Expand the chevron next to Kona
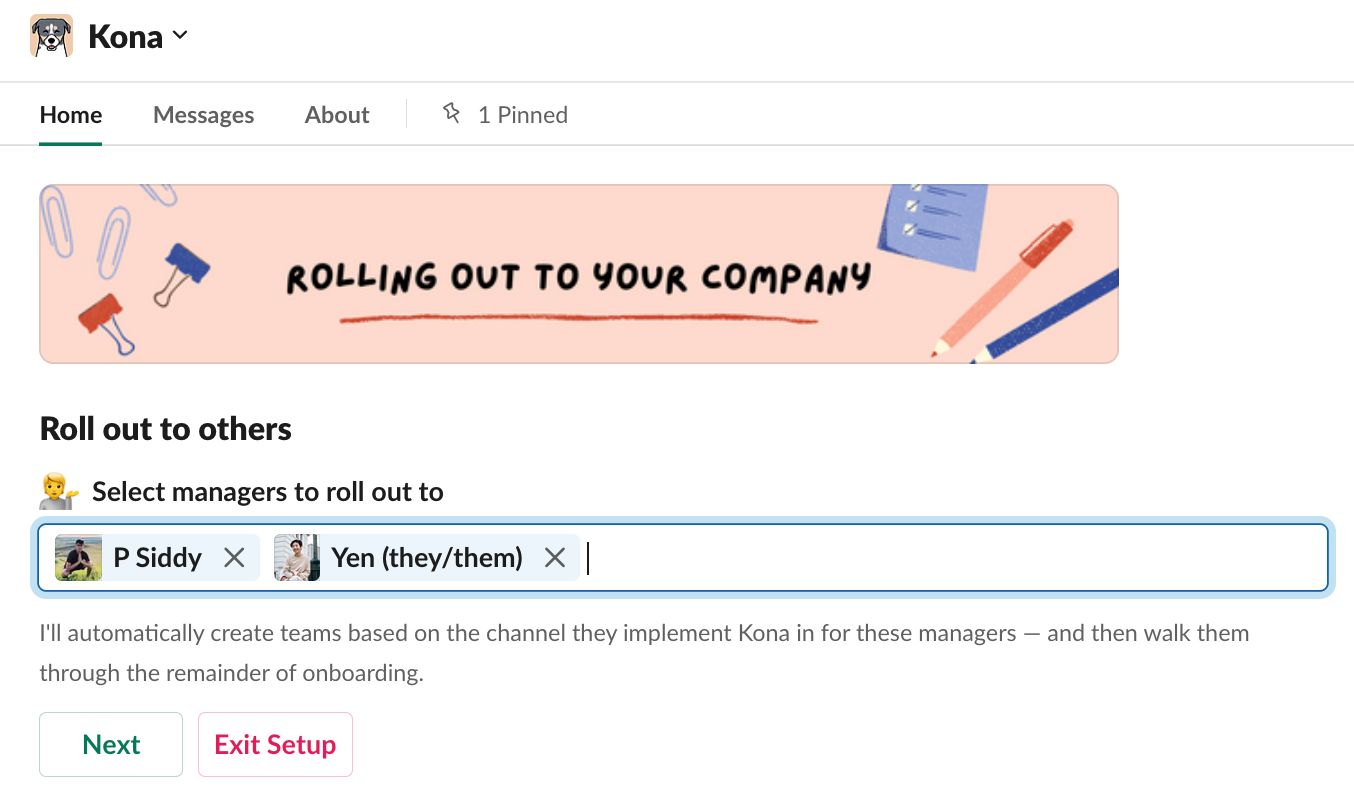Image resolution: width=1354 pixels, height=810 pixels. tap(180, 36)
